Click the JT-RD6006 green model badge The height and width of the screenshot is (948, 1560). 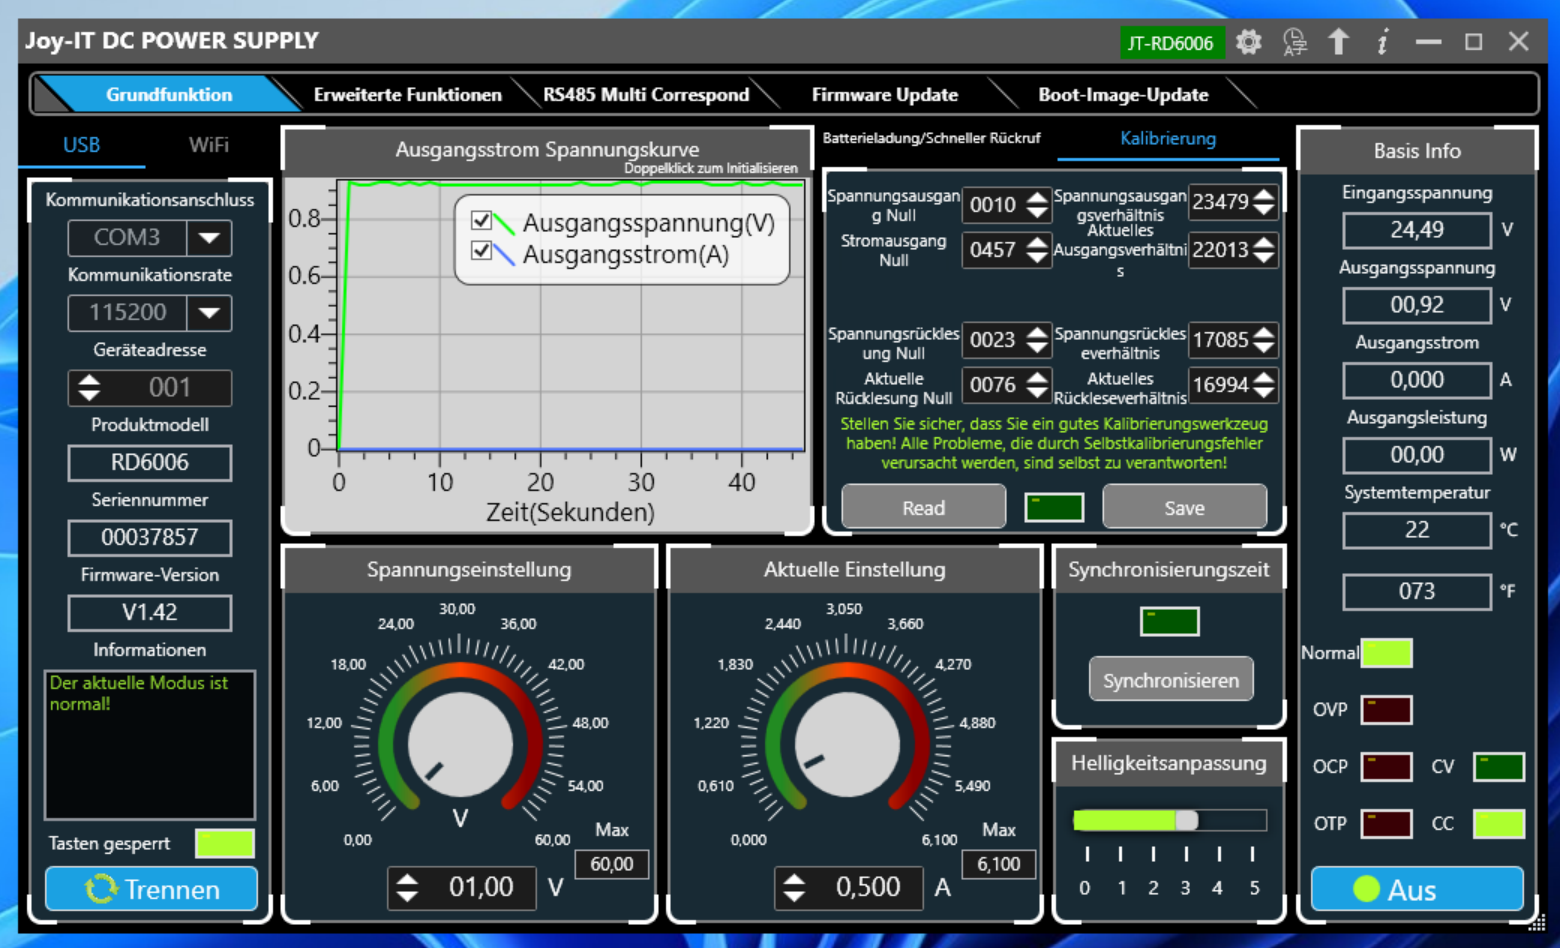point(1171,43)
